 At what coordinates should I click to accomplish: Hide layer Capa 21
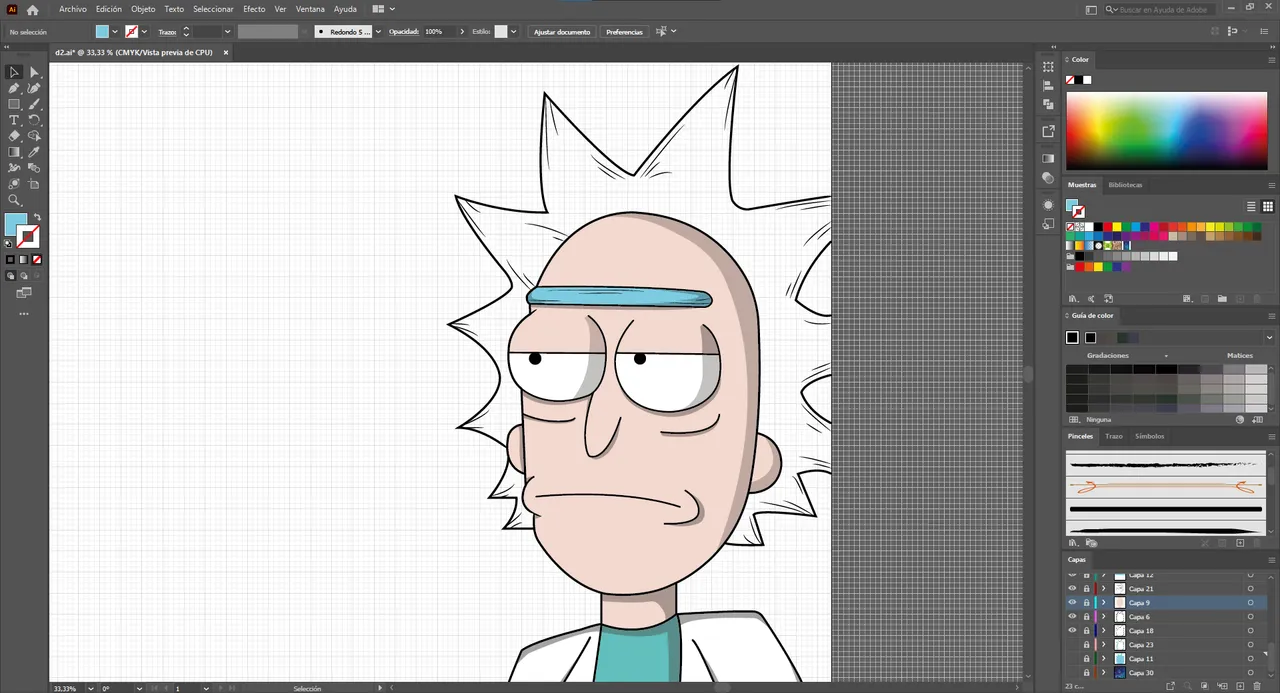click(1072, 589)
